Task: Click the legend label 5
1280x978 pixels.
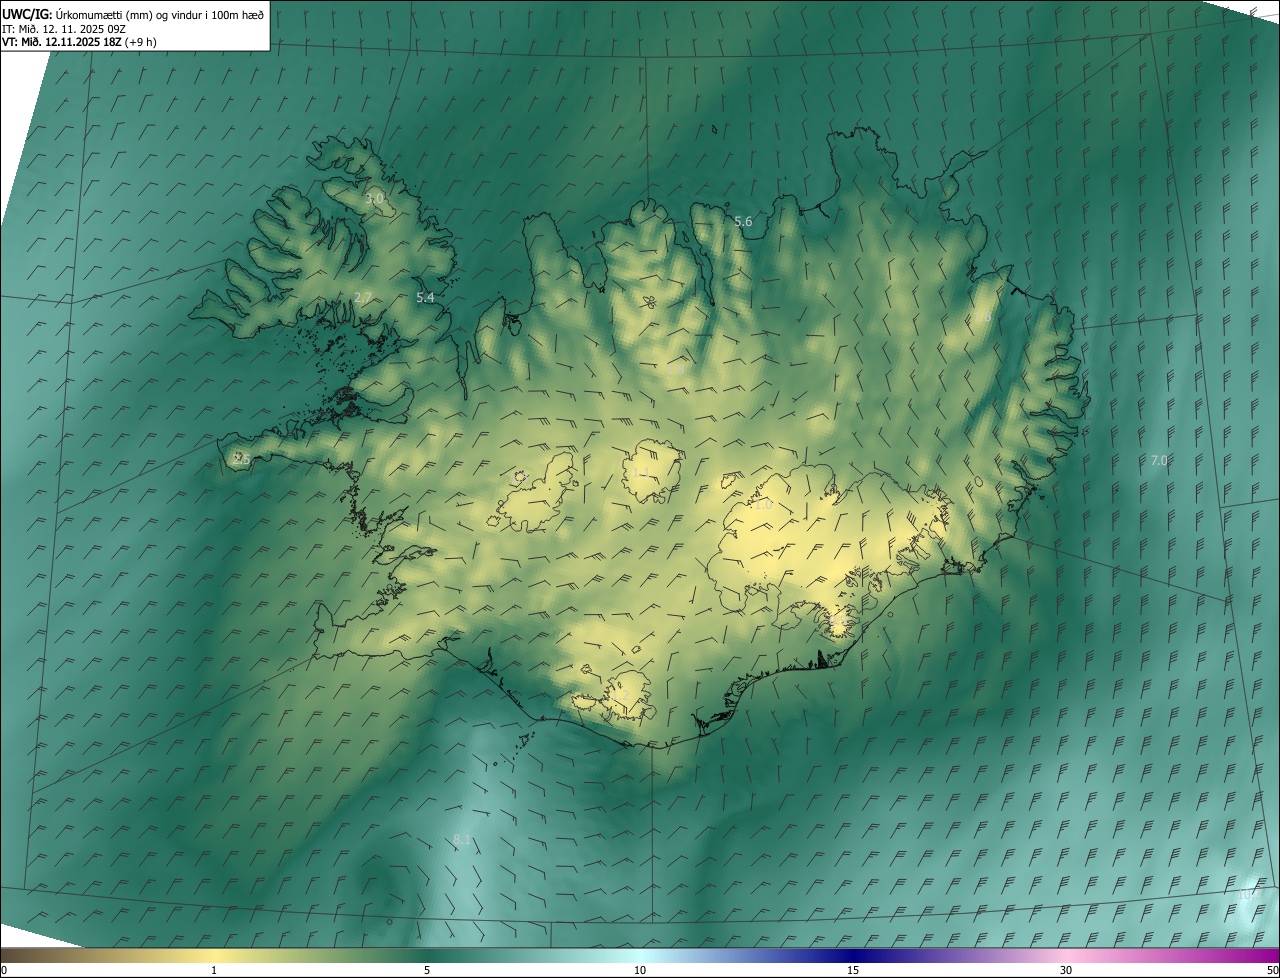Action: pos(427,970)
